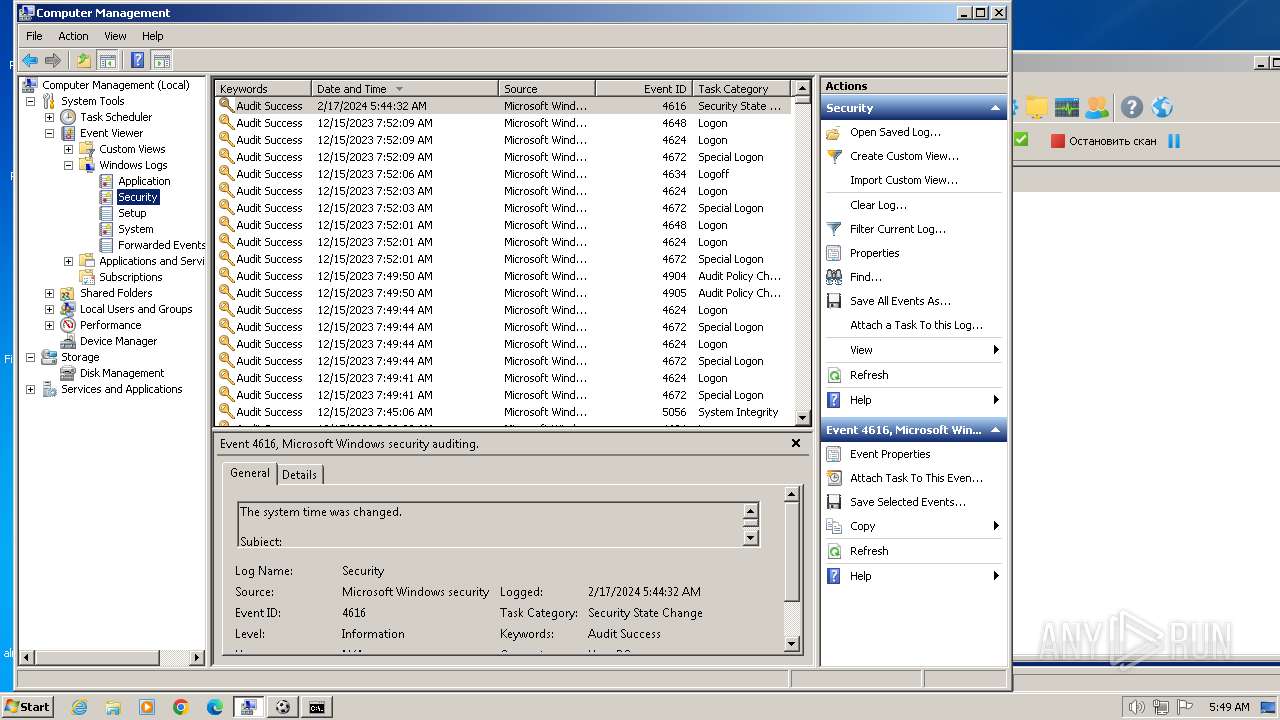Click the activity monitor icon in background window
The image size is (1280, 720).
[x=1067, y=107]
